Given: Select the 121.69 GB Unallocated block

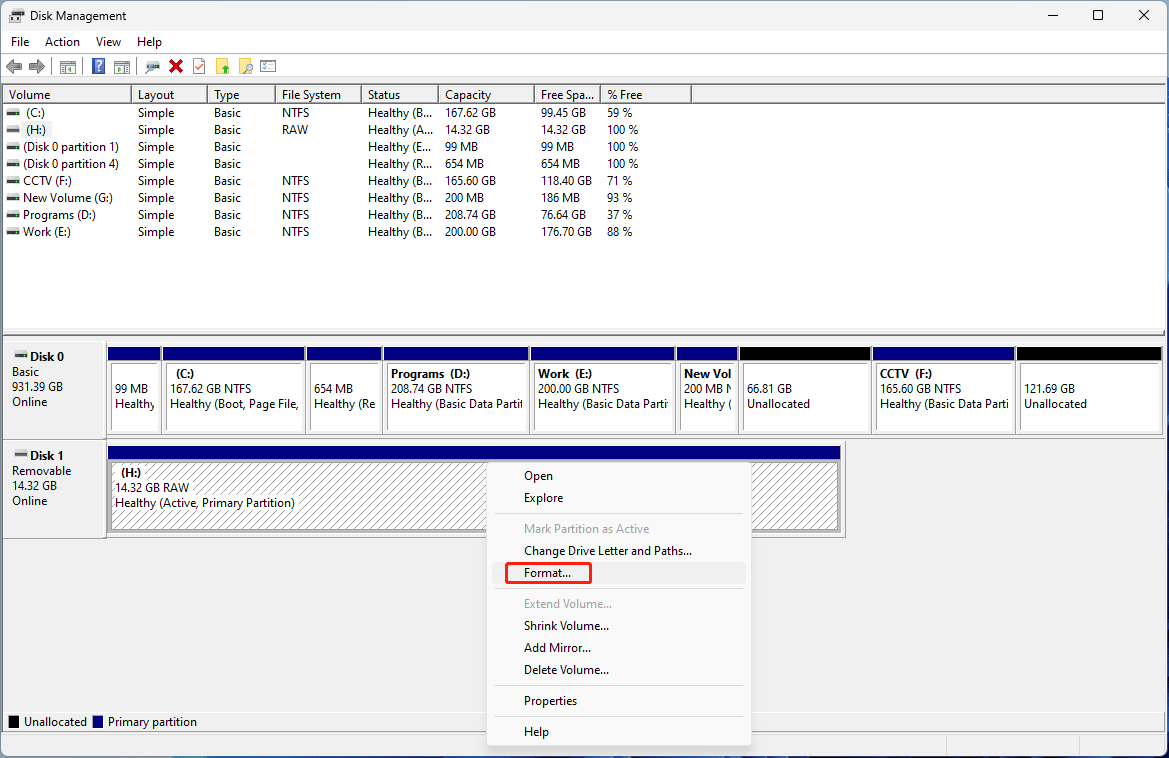Looking at the screenshot, I should (1089, 390).
